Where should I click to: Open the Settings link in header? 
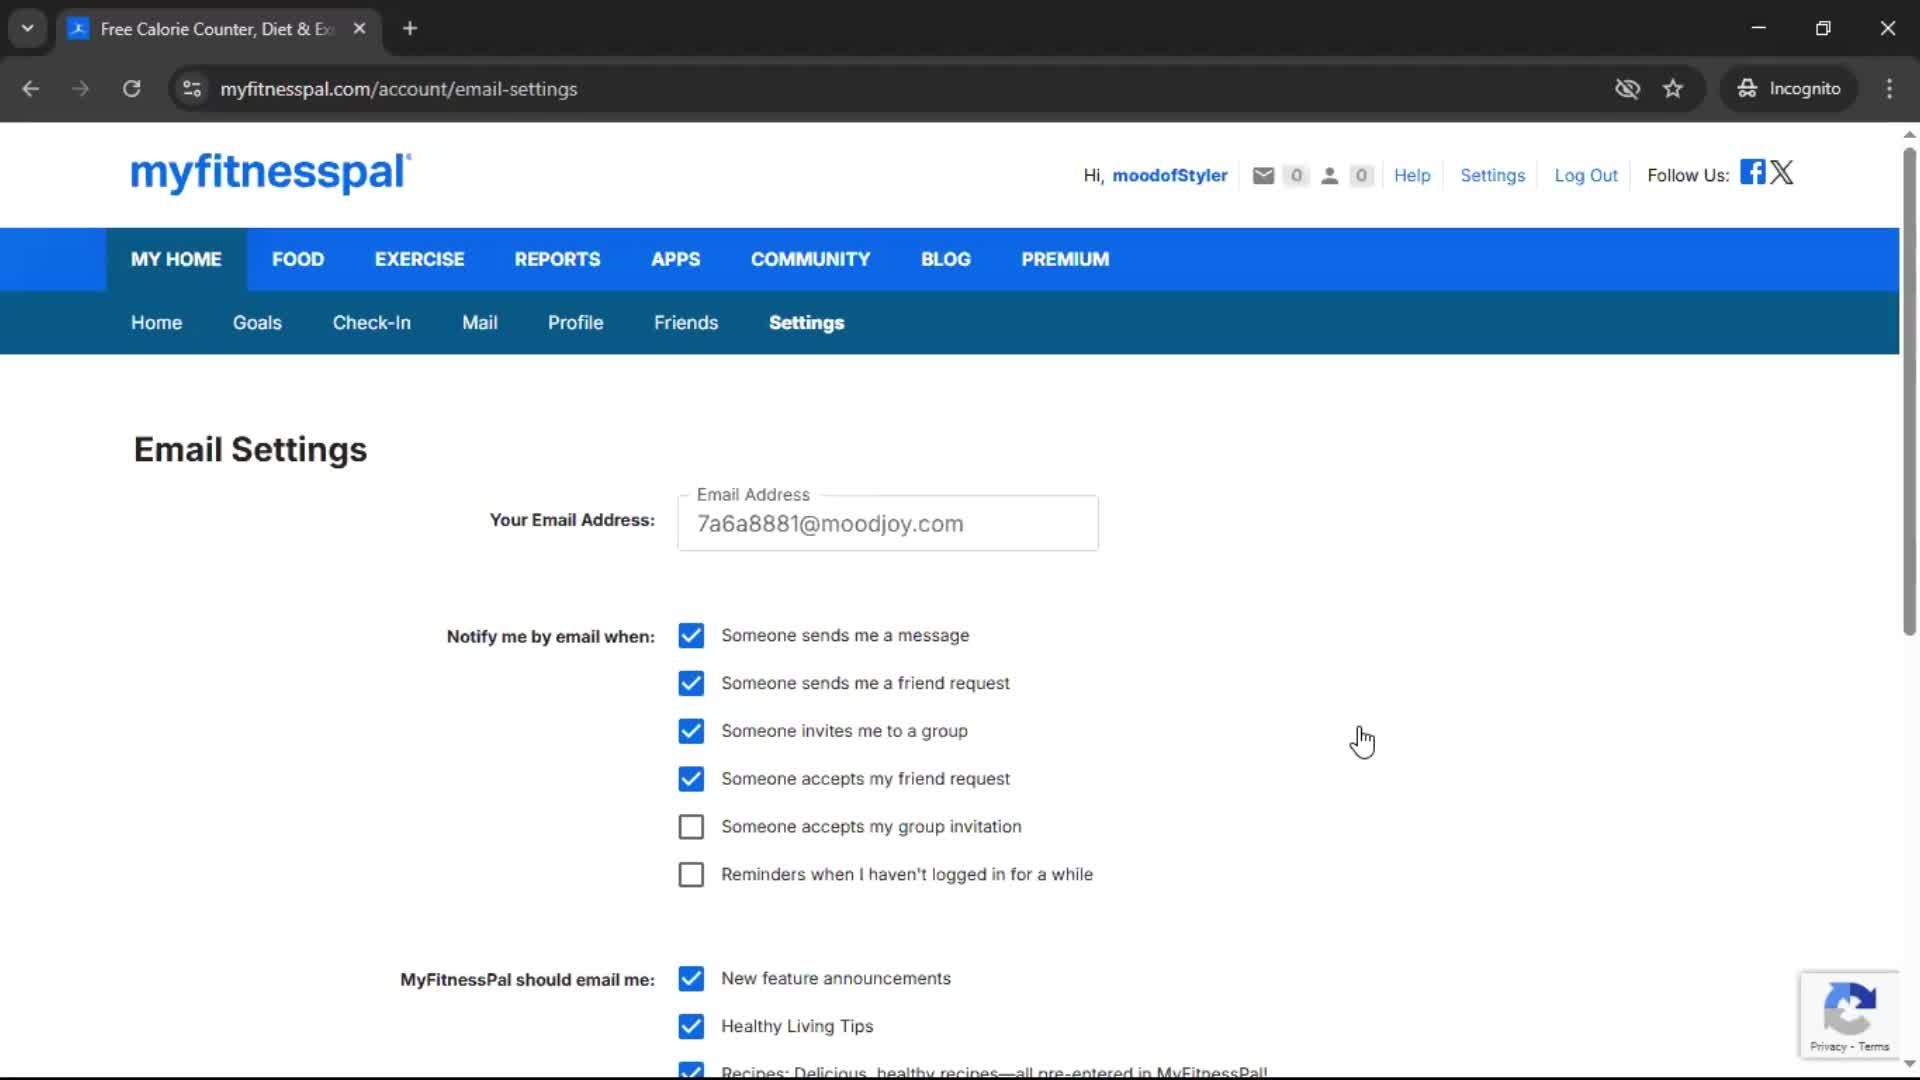(1492, 176)
